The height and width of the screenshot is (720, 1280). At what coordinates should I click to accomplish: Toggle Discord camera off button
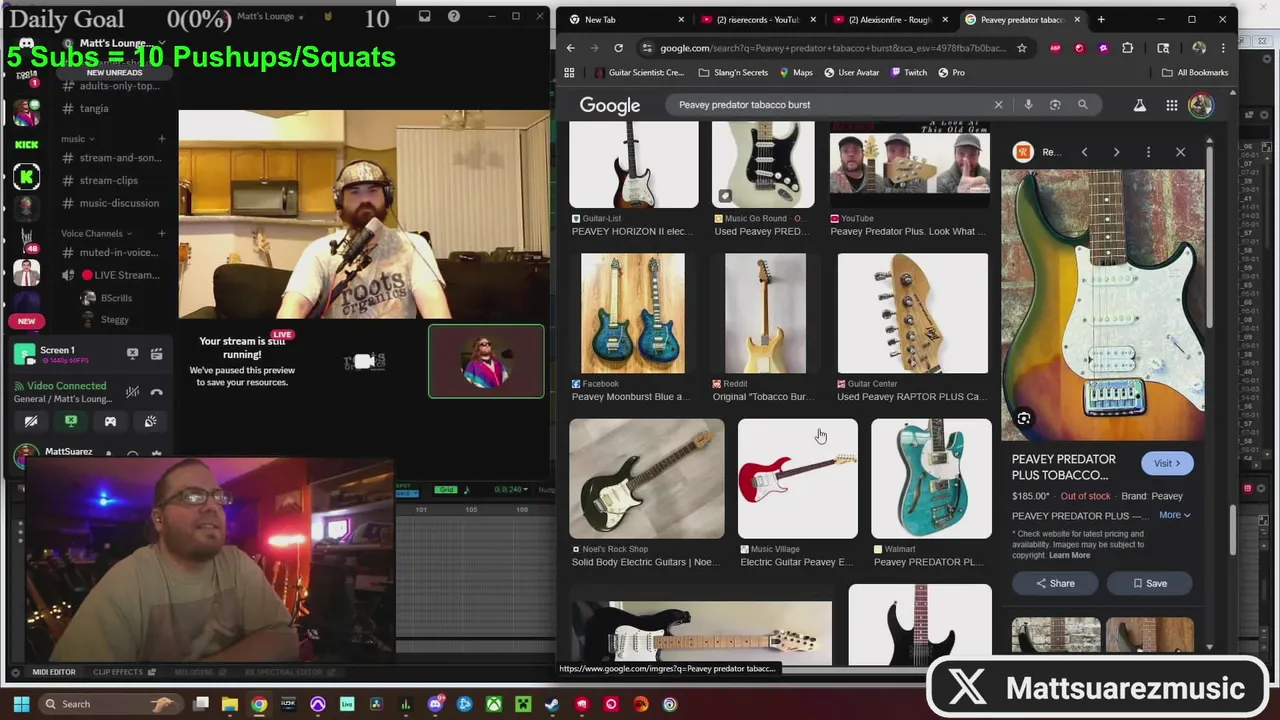31,421
